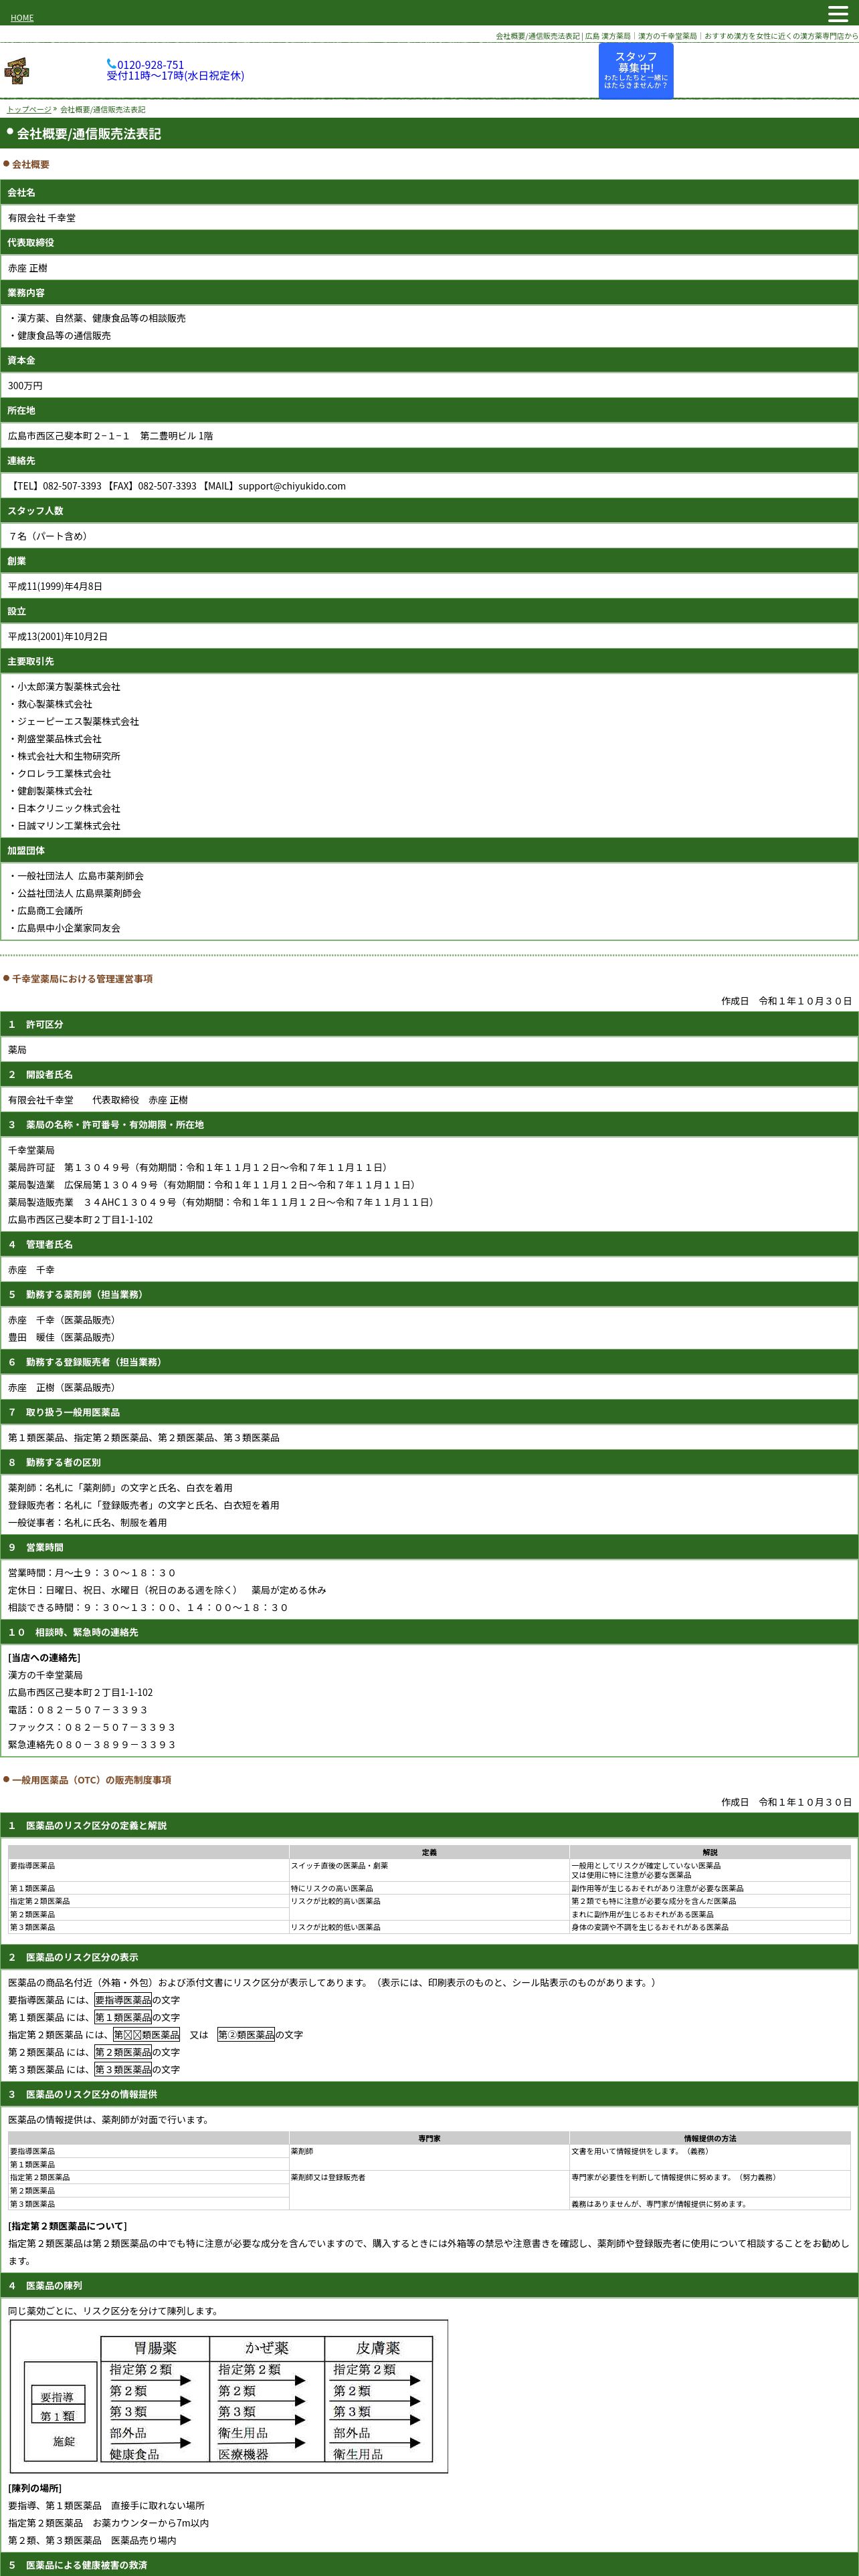
Task: Click the boxed 第１類医薬品 label text
Action: pyautogui.click(x=123, y=2018)
